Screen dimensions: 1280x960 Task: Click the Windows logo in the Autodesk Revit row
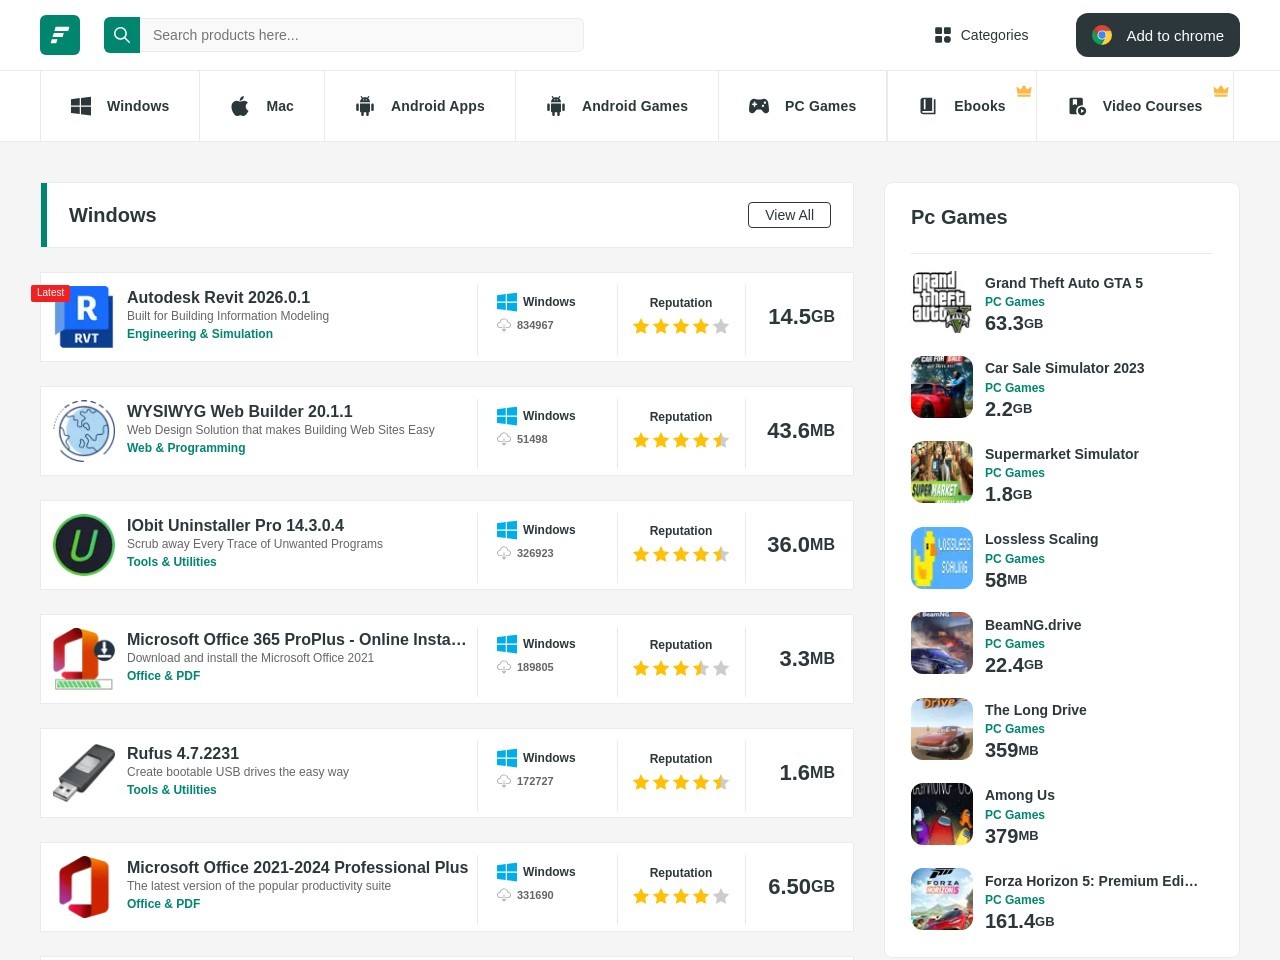pyautogui.click(x=507, y=302)
